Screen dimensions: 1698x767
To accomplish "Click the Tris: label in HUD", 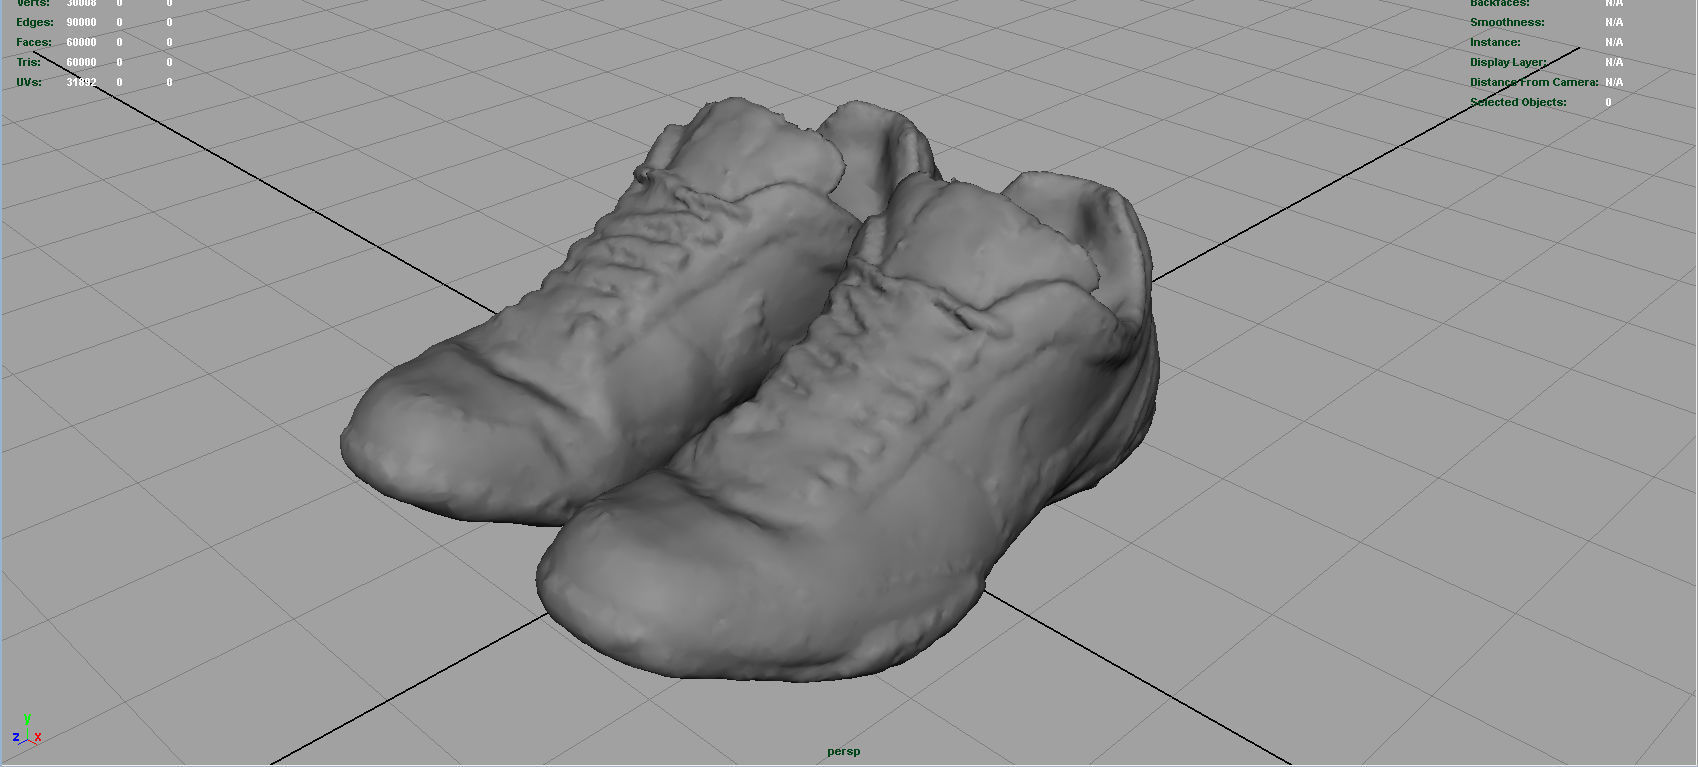I will click(28, 62).
